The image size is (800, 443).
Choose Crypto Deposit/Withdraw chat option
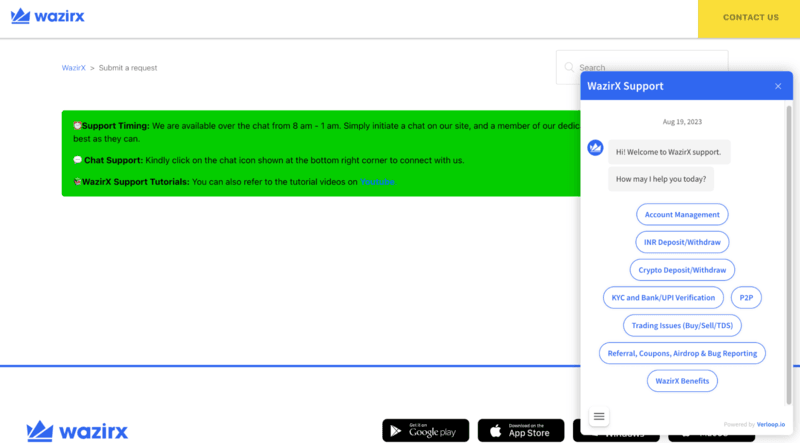coord(682,270)
